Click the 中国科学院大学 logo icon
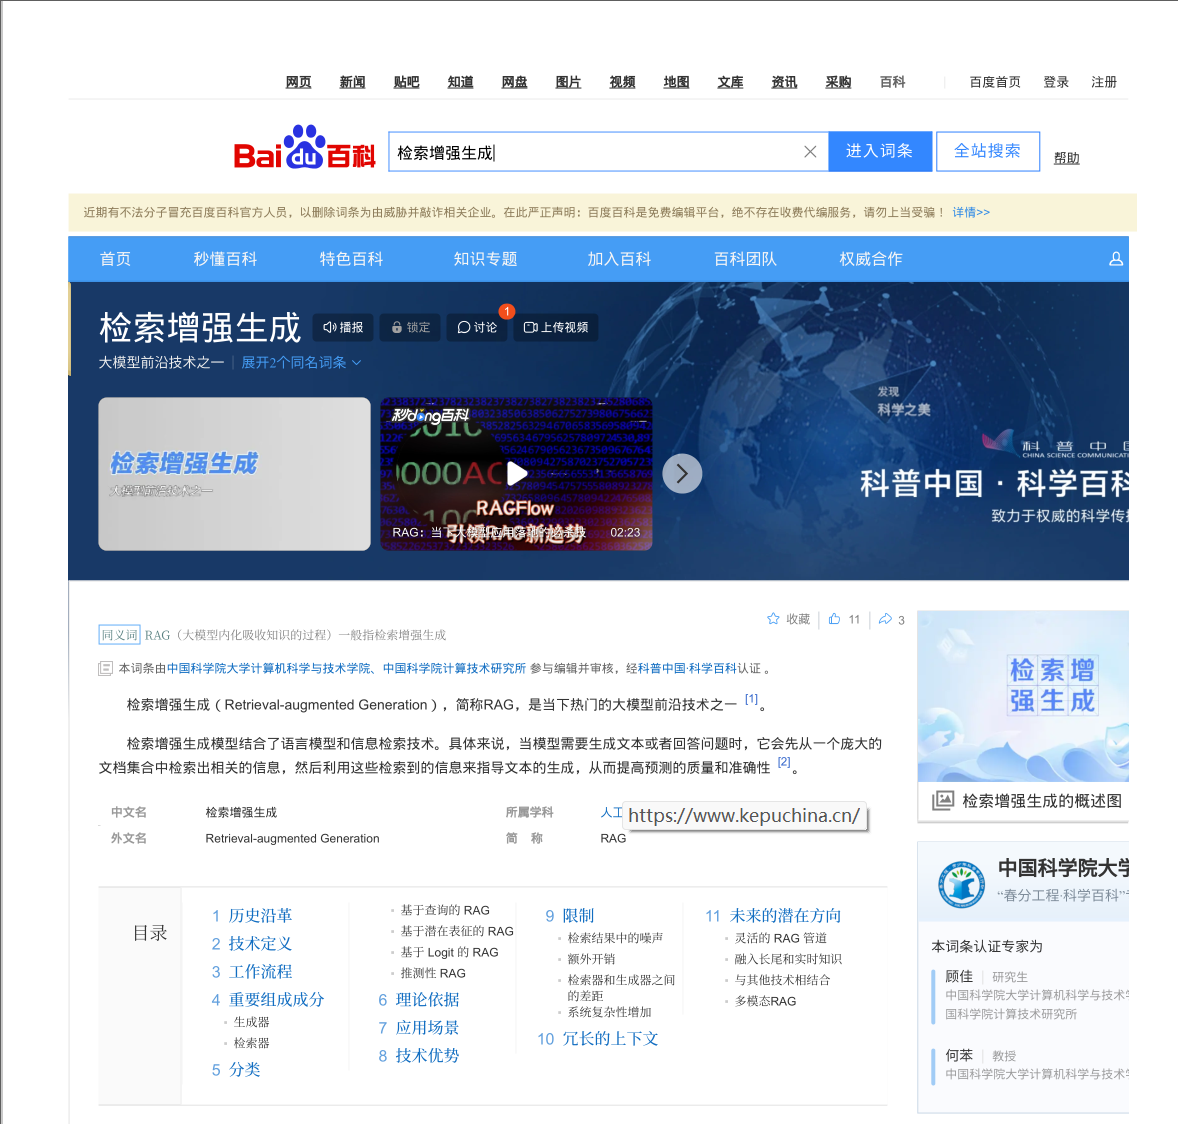The image size is (1178, 1124). 962,884
